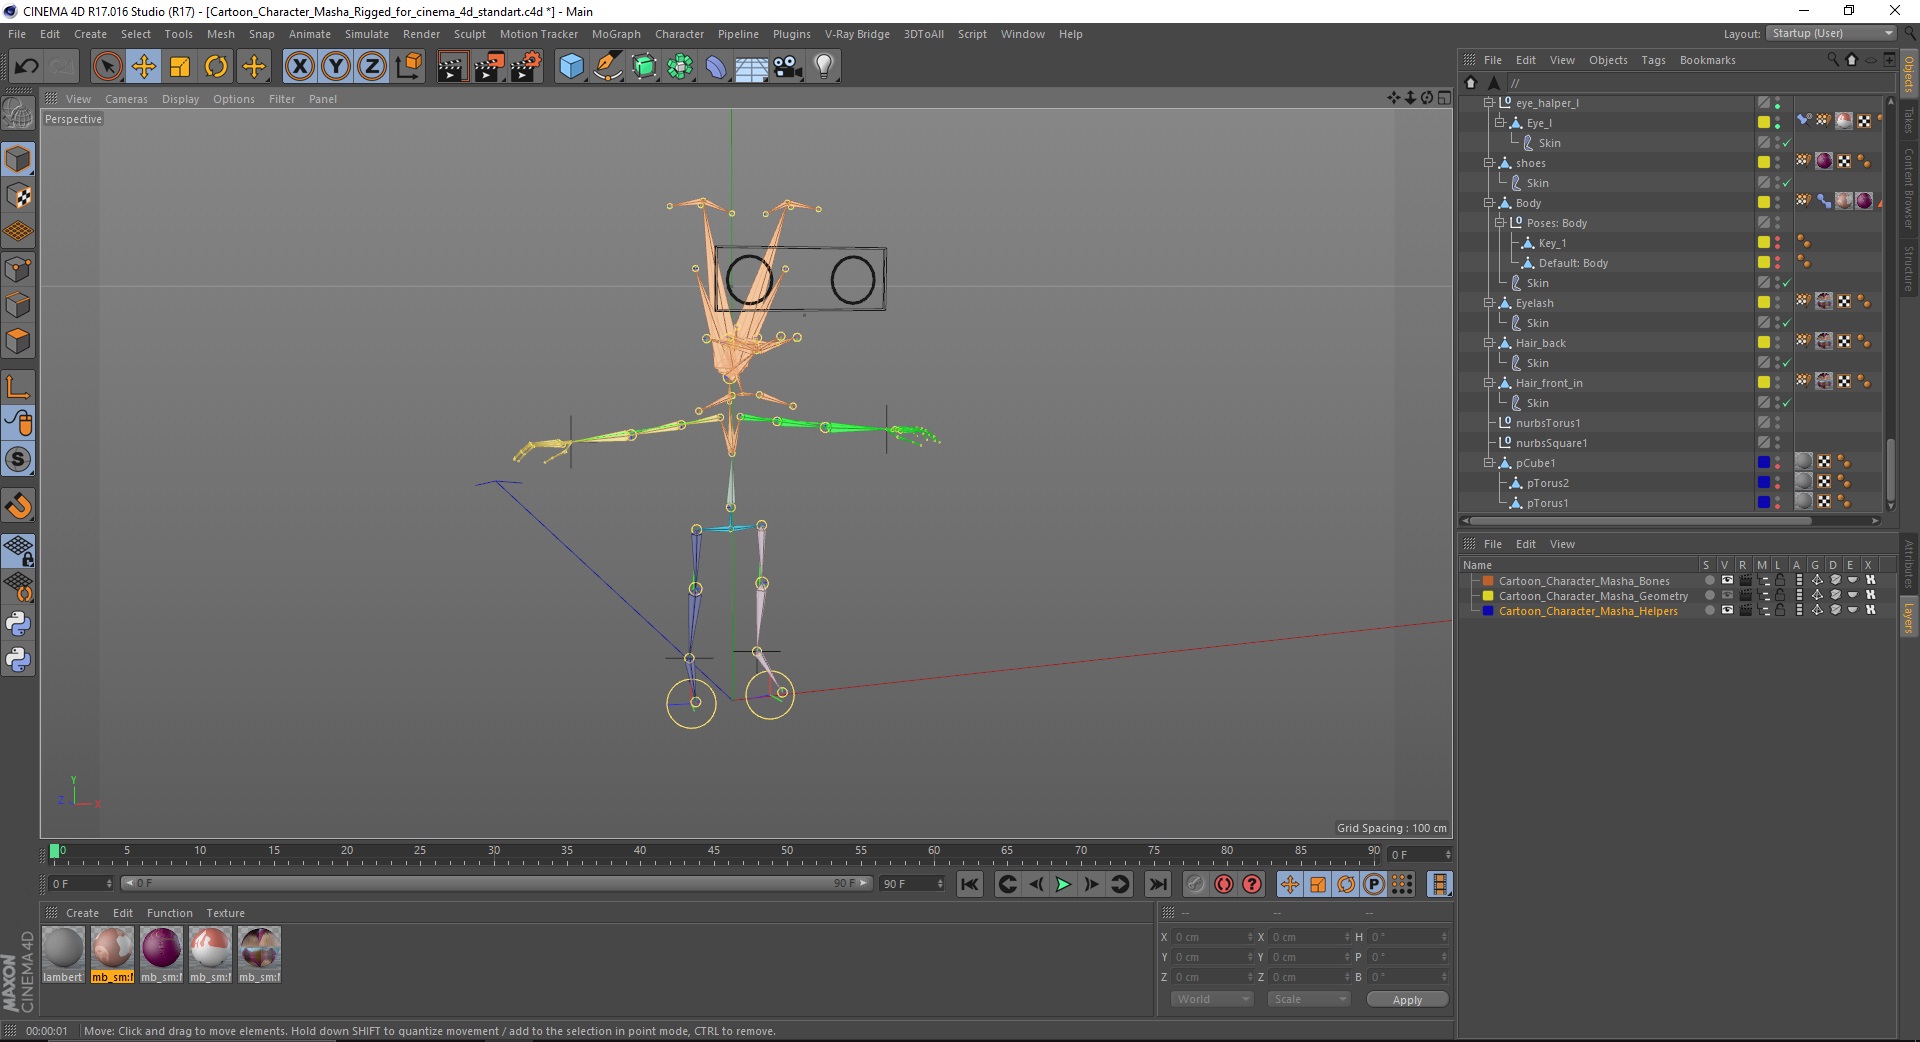This screenshot has width=1920, height=1042.
Task: Click the coordinate system icon
Action: coord(409,67)
